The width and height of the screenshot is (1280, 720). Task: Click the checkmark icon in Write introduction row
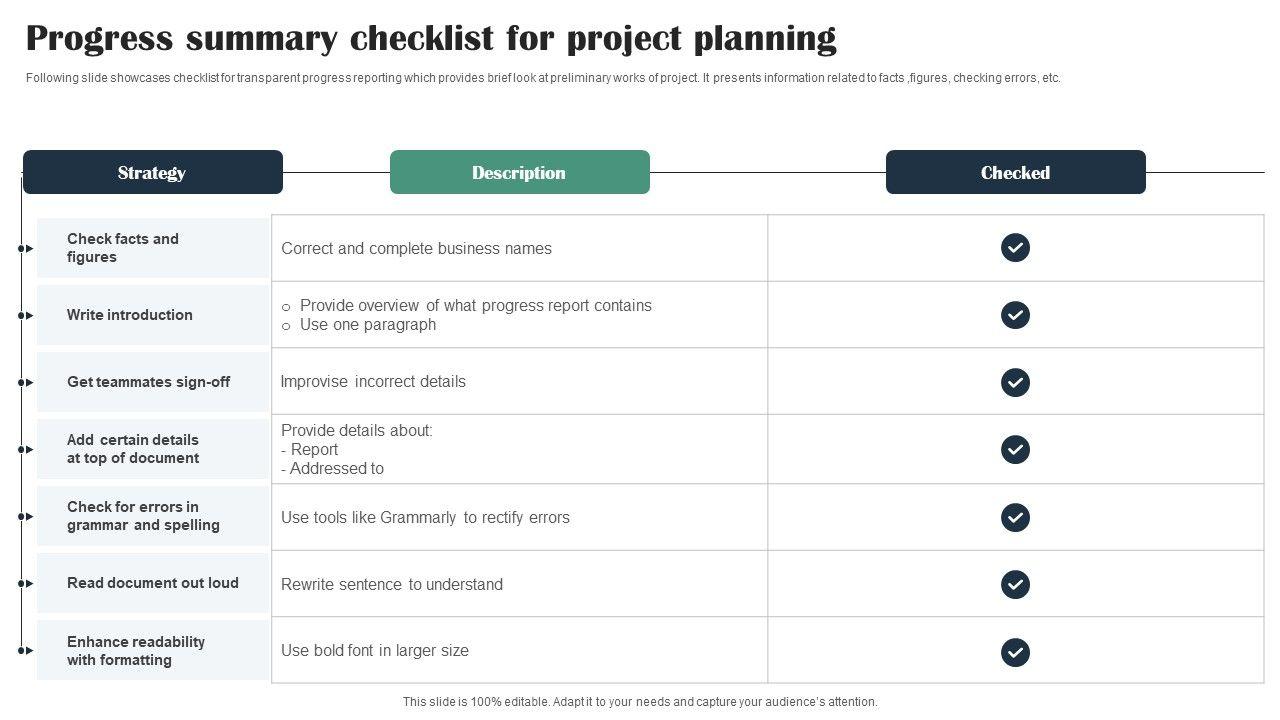[x=1015, y=315]
